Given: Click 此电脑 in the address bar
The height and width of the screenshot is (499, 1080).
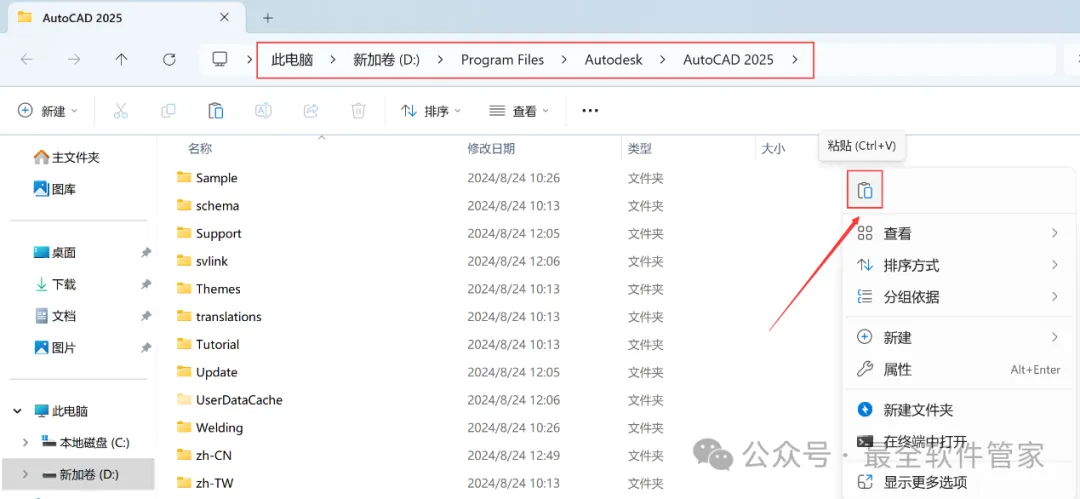Looking at the screenshot, I should [292, 60].
